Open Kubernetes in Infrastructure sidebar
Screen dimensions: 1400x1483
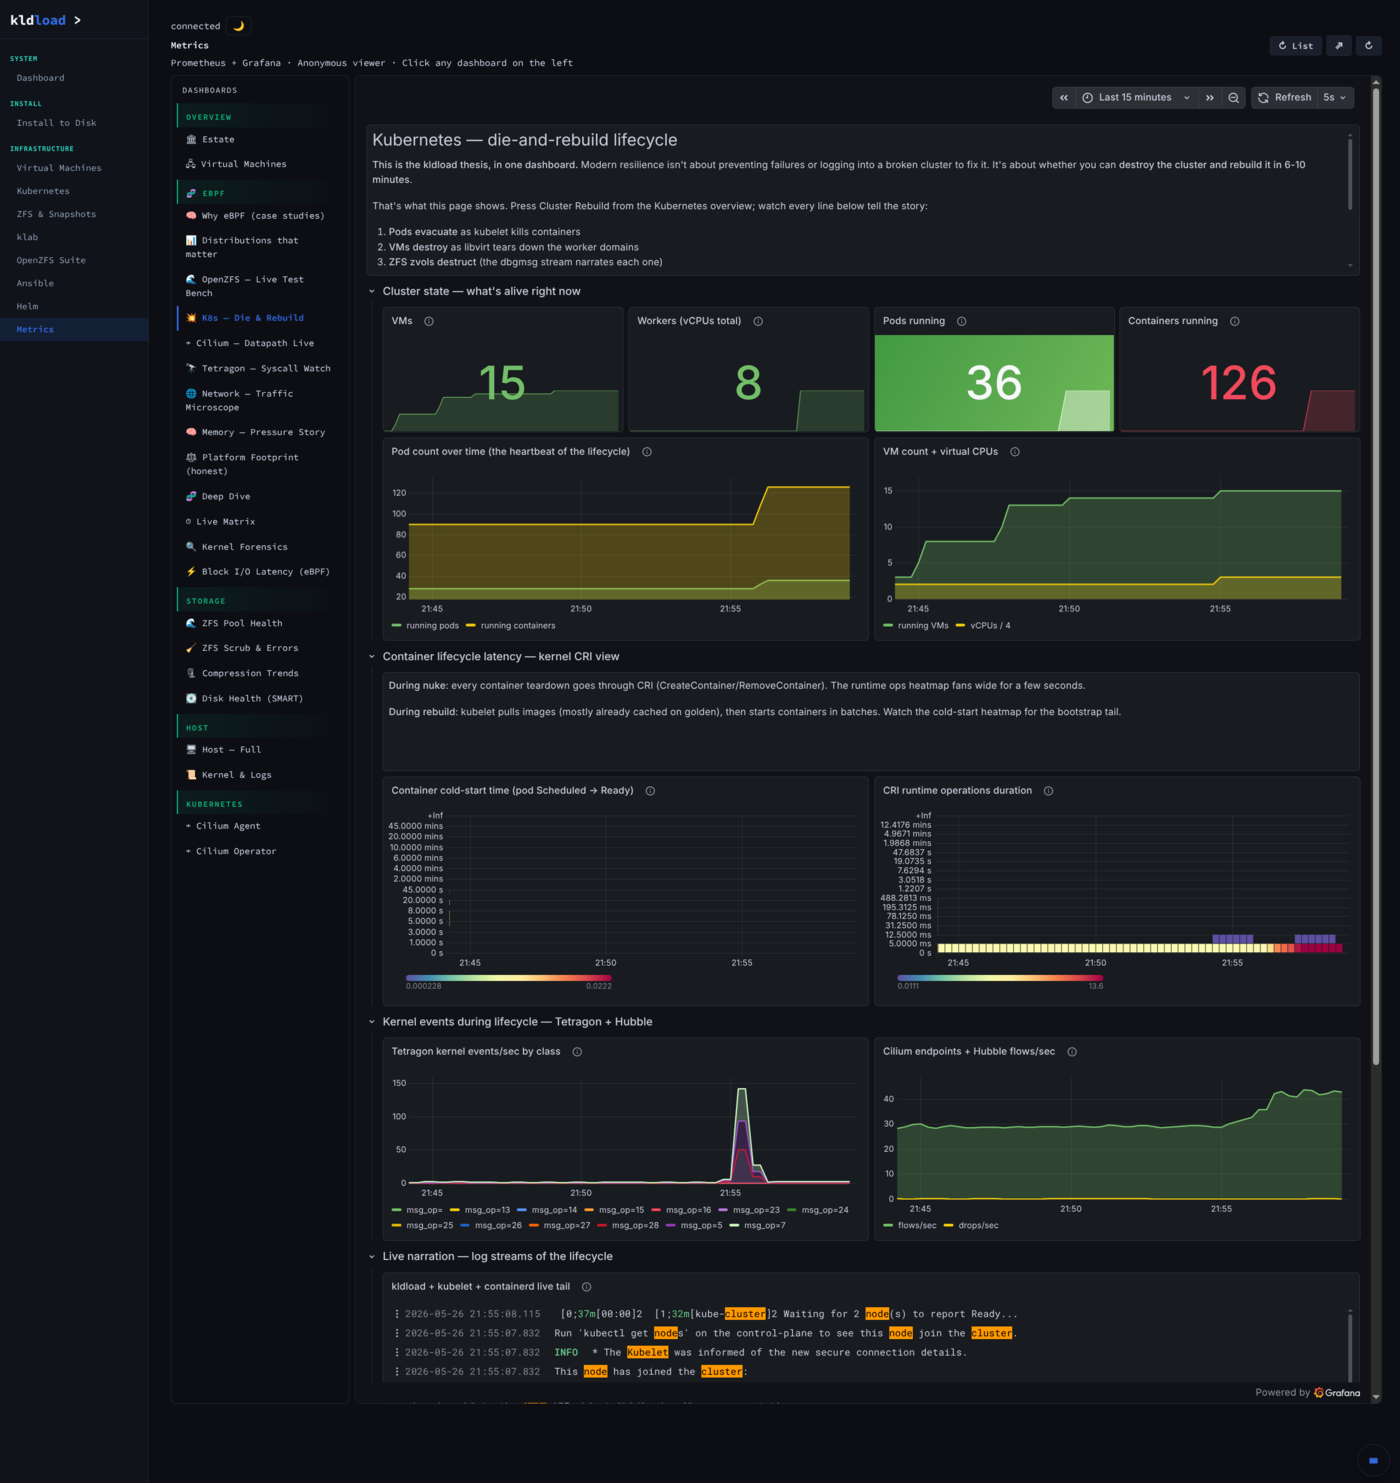43,191
